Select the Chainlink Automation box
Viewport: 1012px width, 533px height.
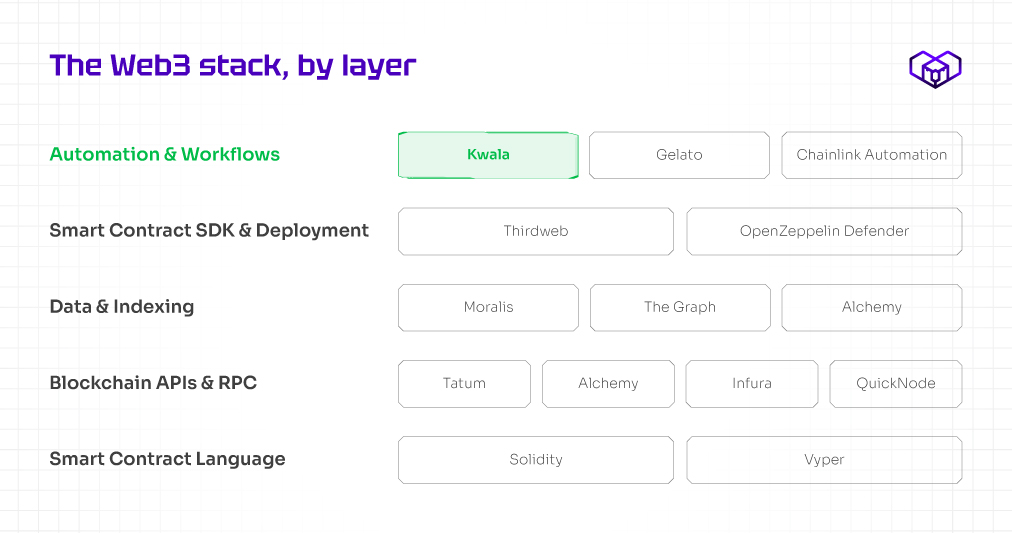[871, 155]
